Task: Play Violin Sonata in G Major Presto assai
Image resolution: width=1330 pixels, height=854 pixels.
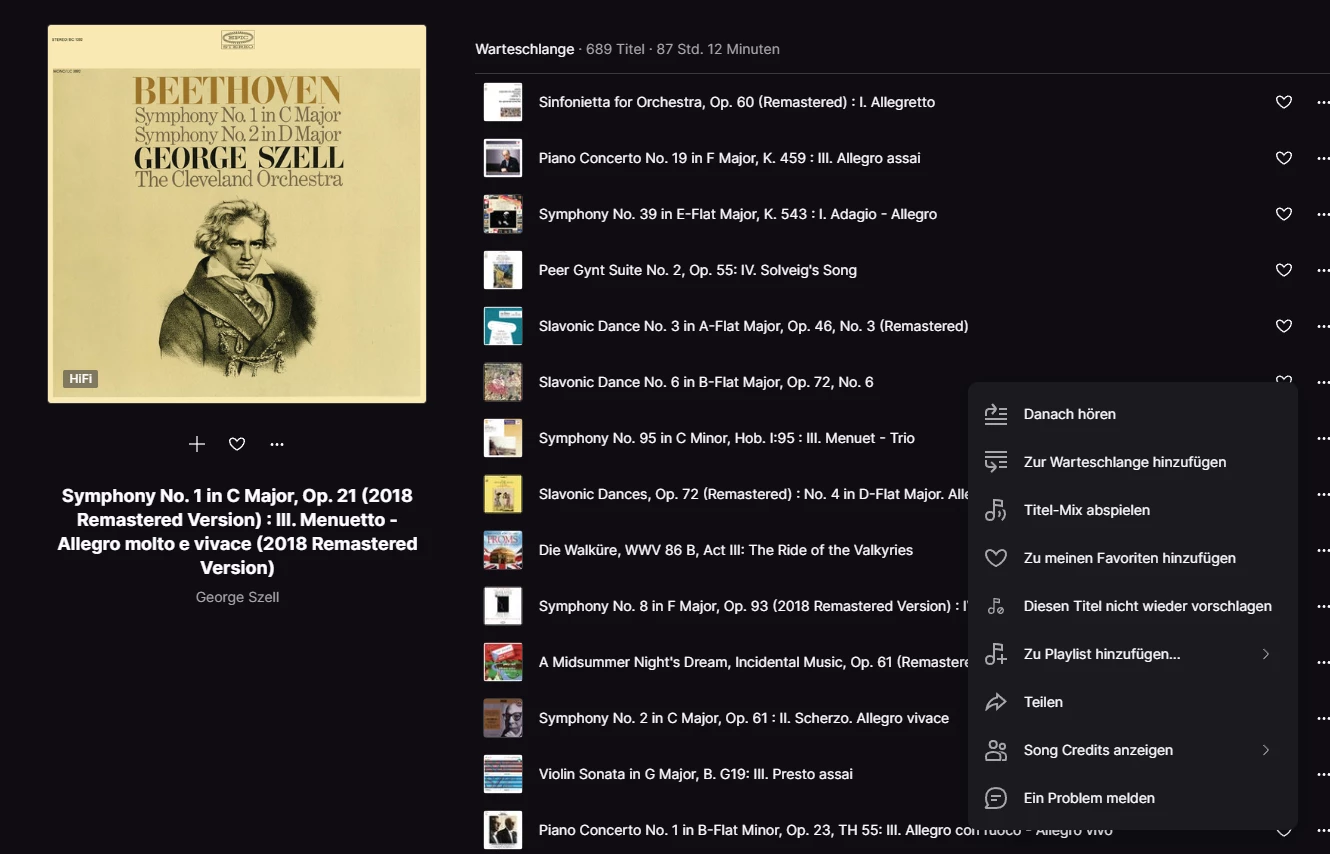Action: (x=696, y=774)
